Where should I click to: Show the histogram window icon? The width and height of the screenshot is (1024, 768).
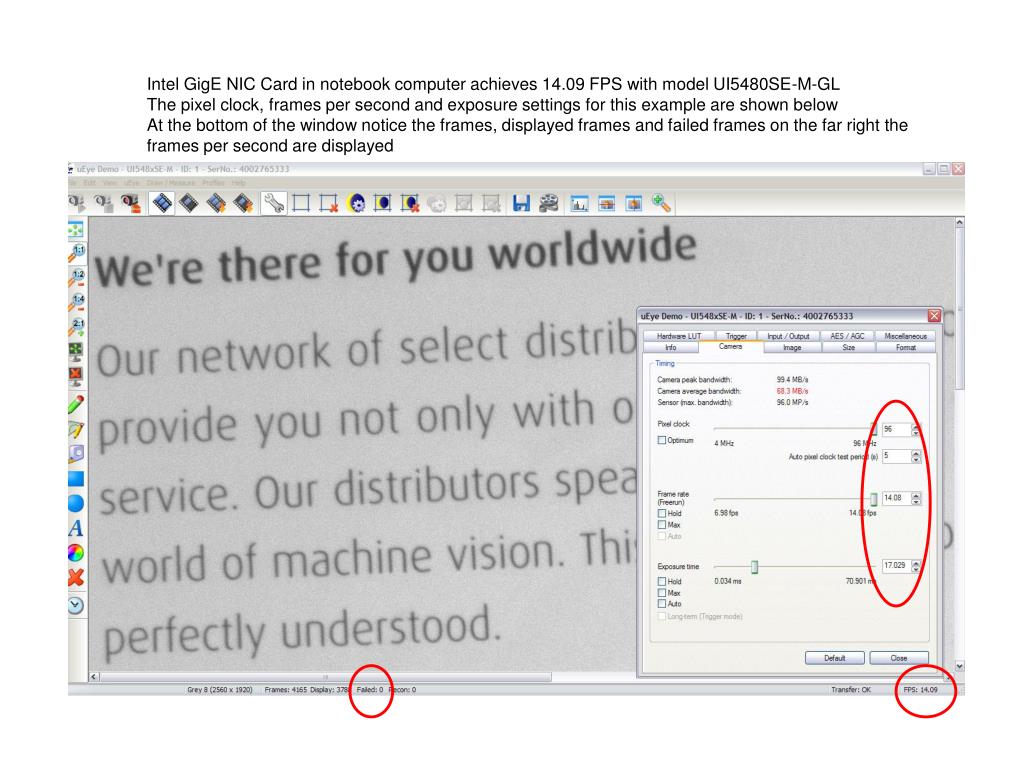[579, 204]
